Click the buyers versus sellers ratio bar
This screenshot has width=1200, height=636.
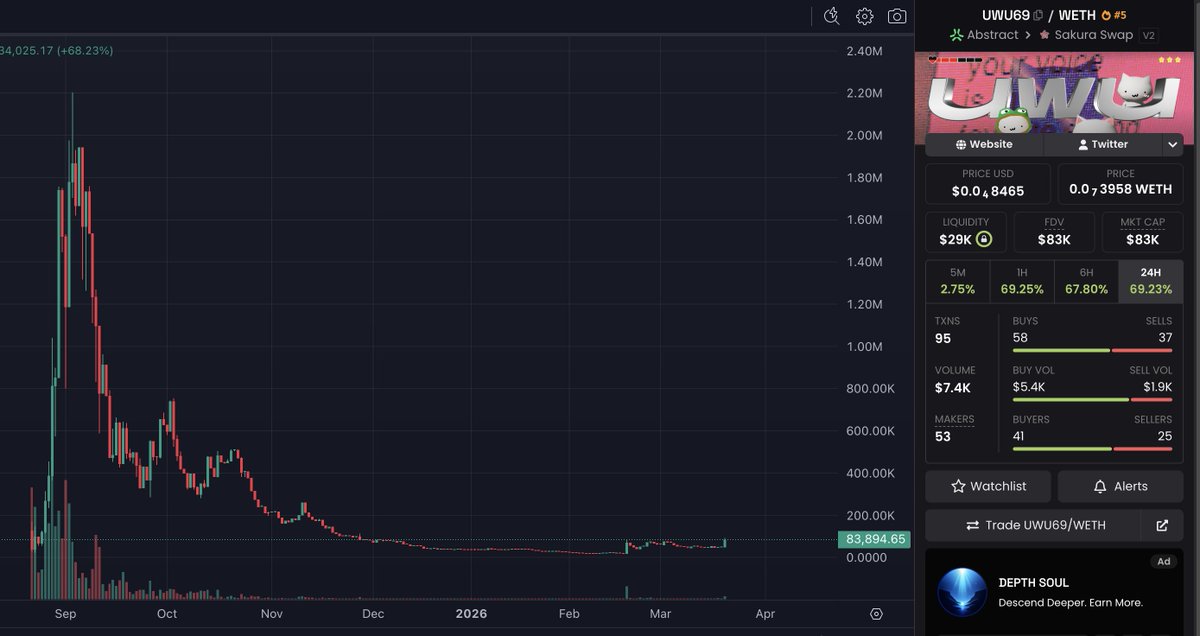click(x=1092, y=449)
